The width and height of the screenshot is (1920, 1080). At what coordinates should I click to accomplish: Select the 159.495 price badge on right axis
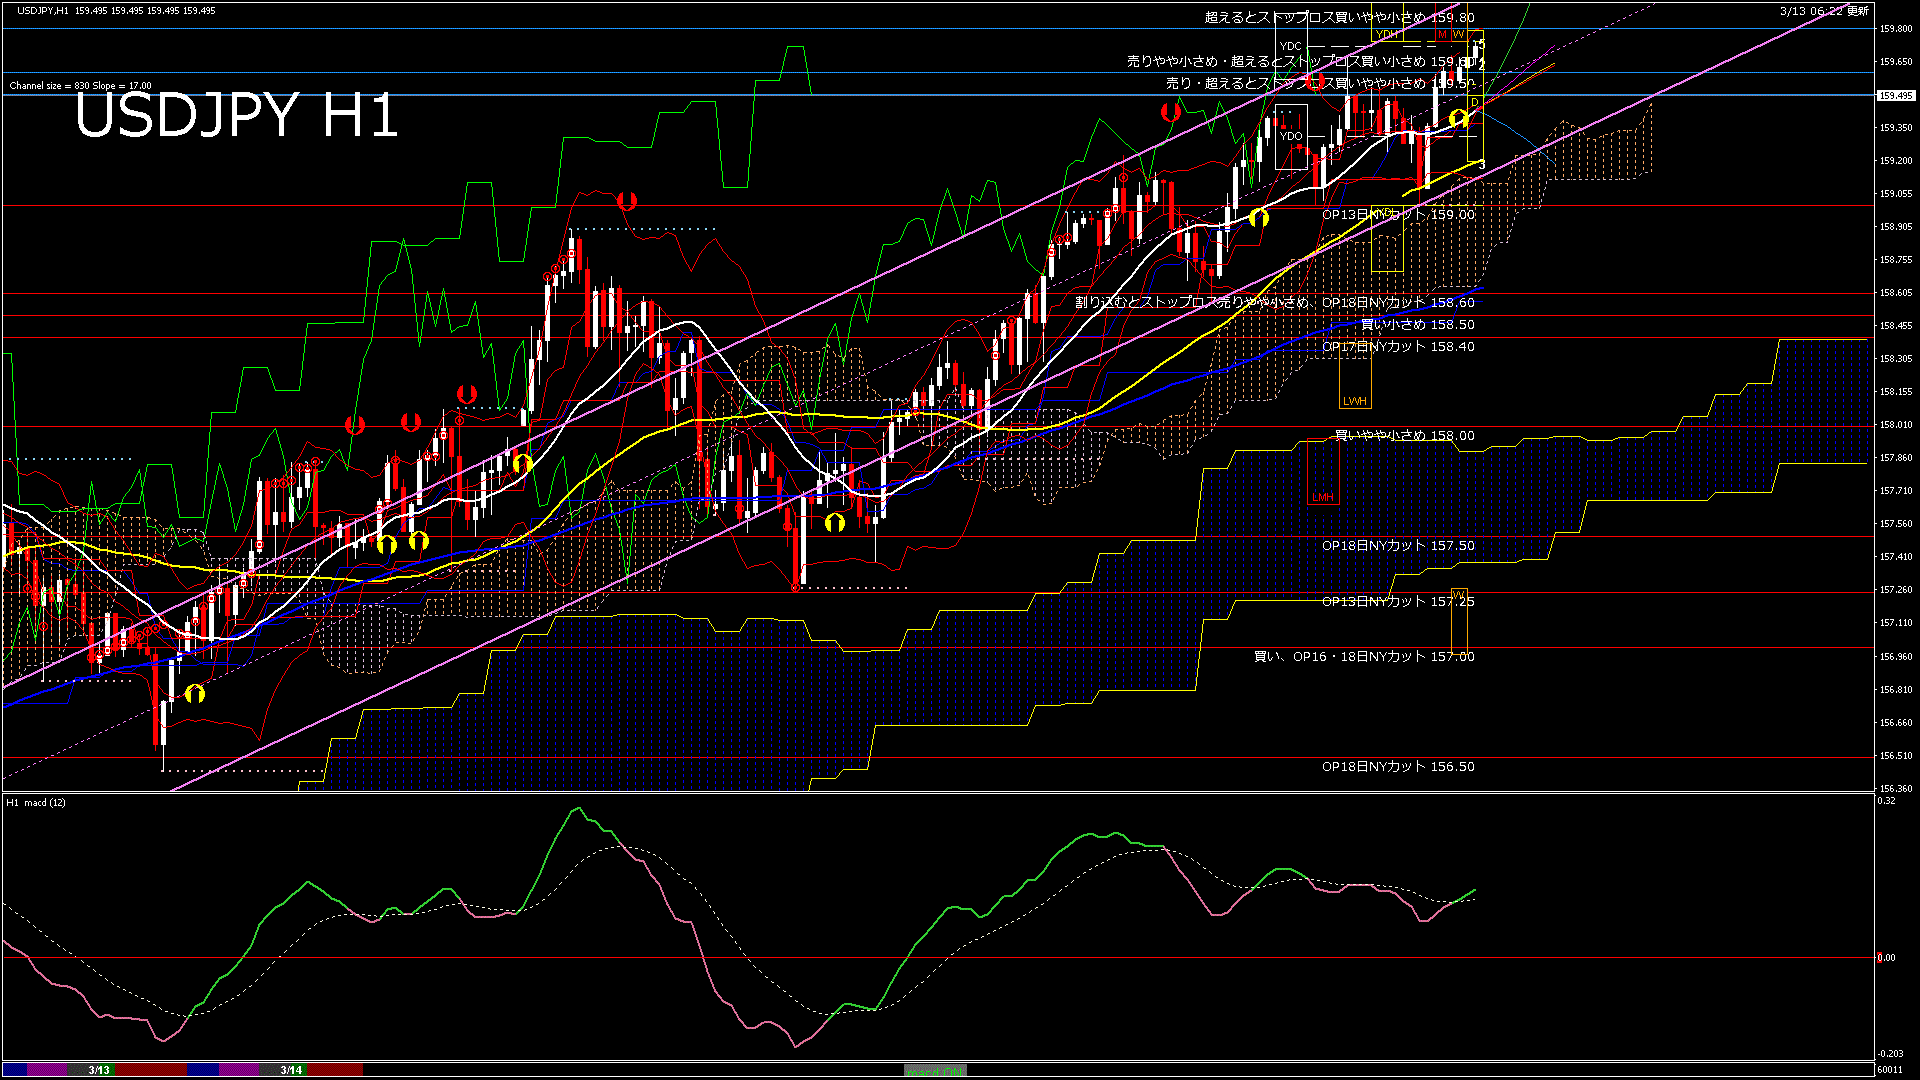coord(1895,94)
